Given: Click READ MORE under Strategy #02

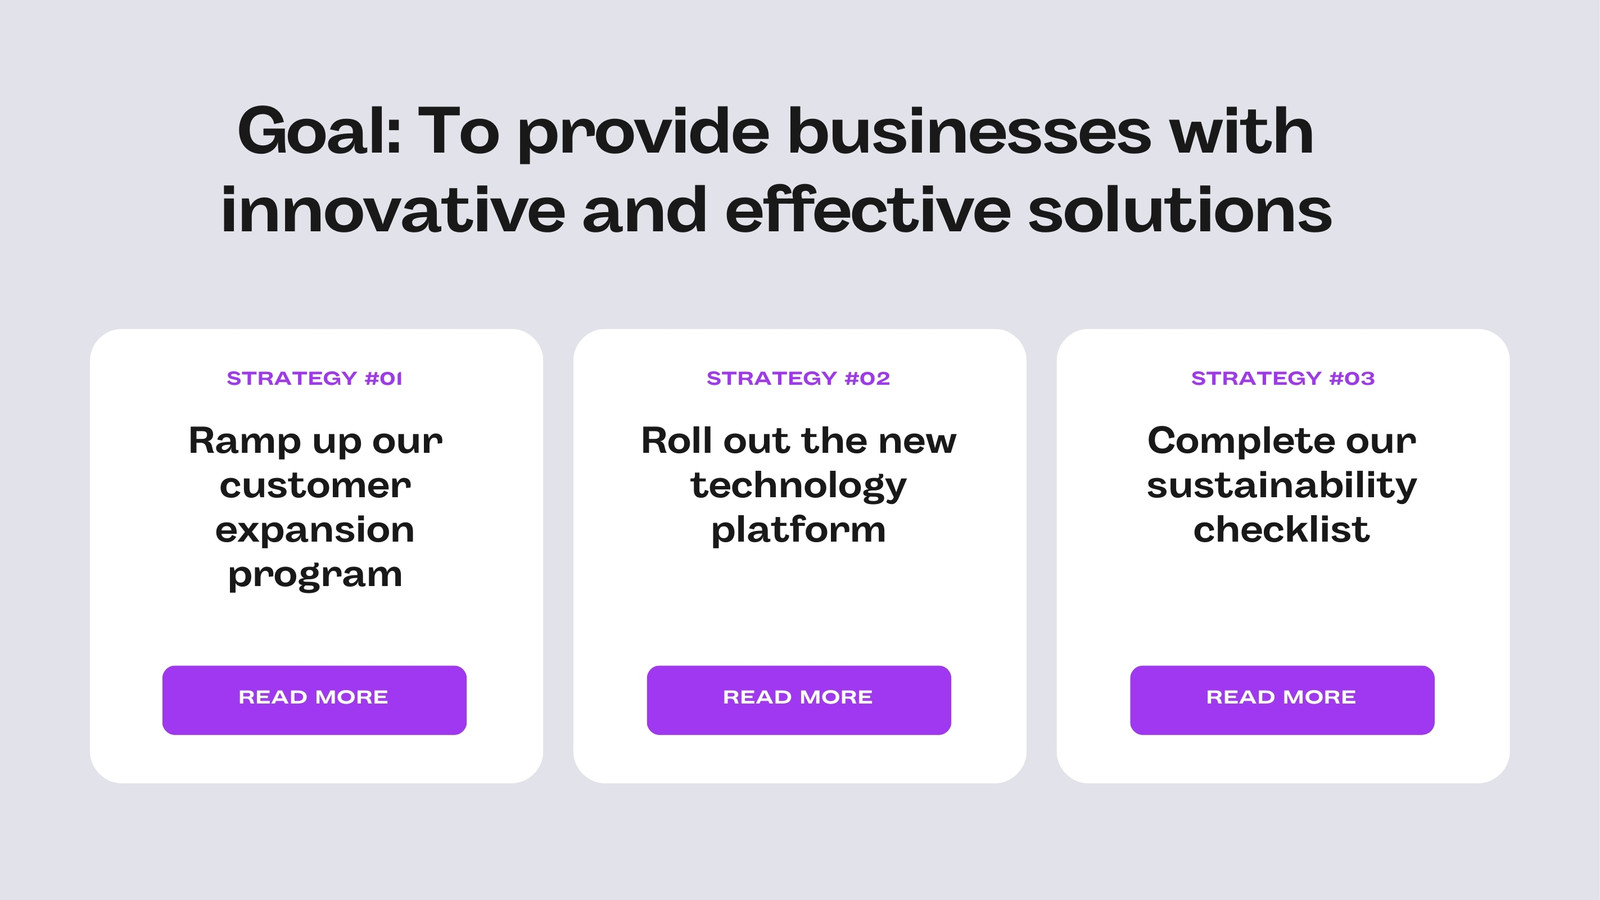Looking at the screenshot, I should [799, 700].
